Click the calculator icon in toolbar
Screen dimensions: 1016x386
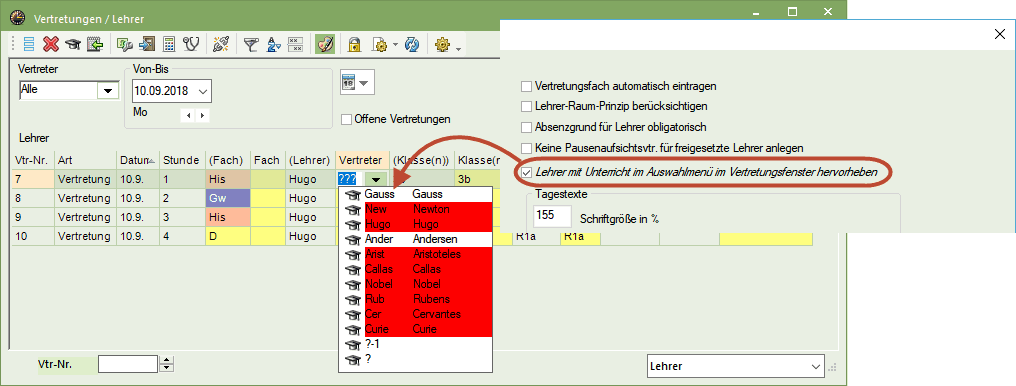pyautogui.click(x=169, y=44)
